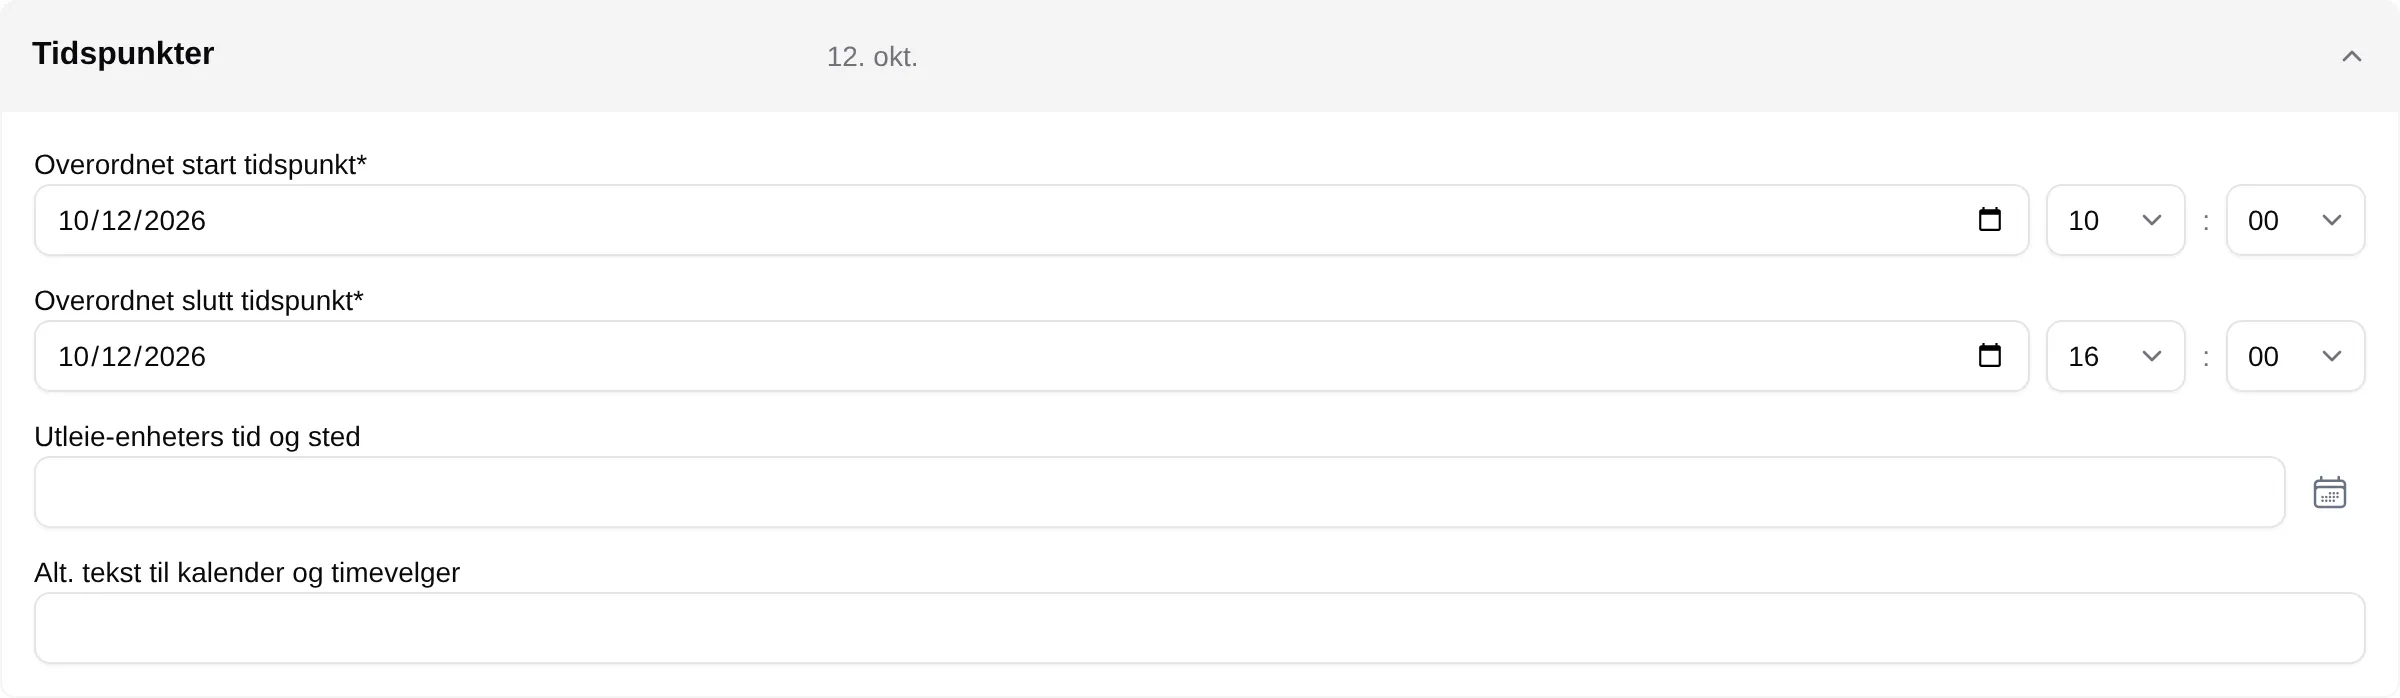Open start hour dropdown showing 10
Image resolution: width=2400 pixels, height=698 pixels.
[2115, 220]
